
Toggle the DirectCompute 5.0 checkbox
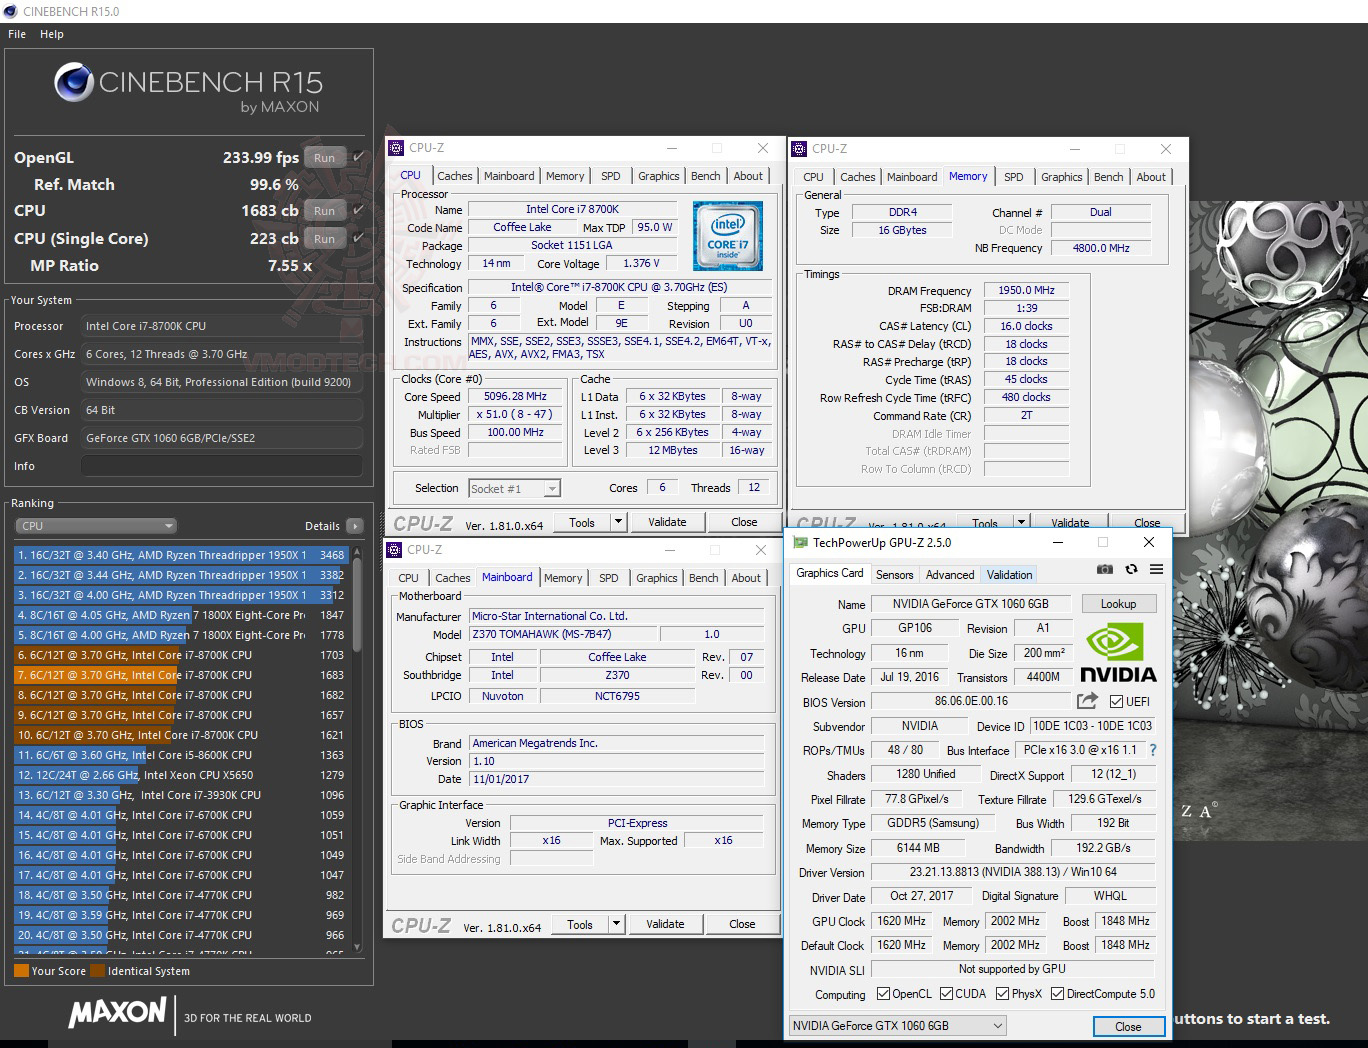click(x=1057, y=994)
